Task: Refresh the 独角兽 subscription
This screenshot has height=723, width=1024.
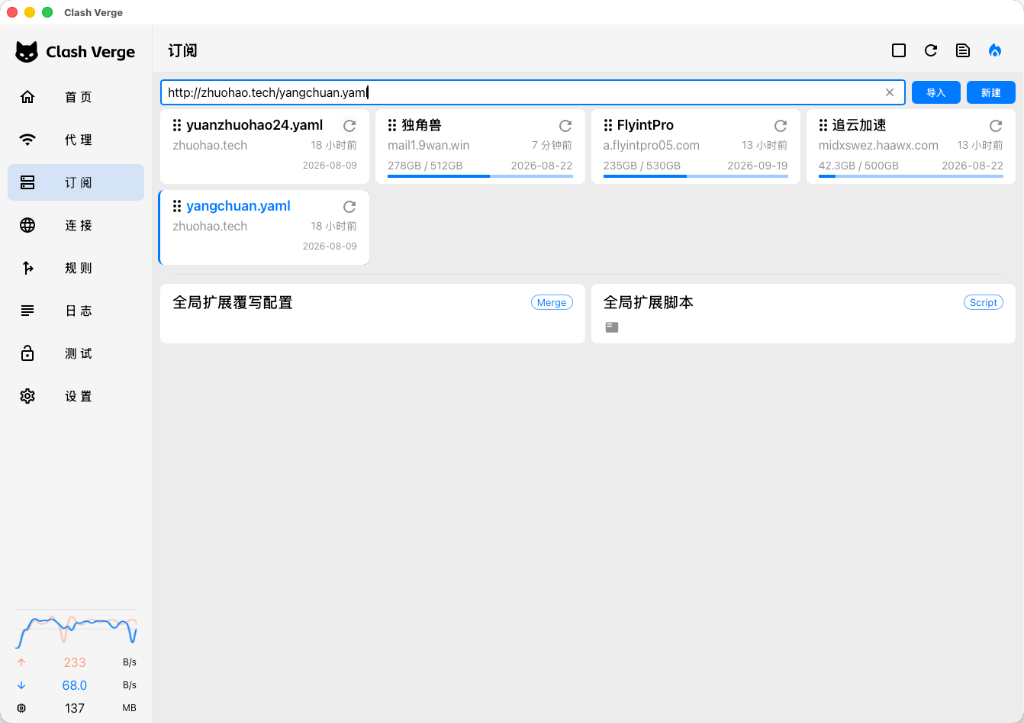Action: (x=565, y=125)
